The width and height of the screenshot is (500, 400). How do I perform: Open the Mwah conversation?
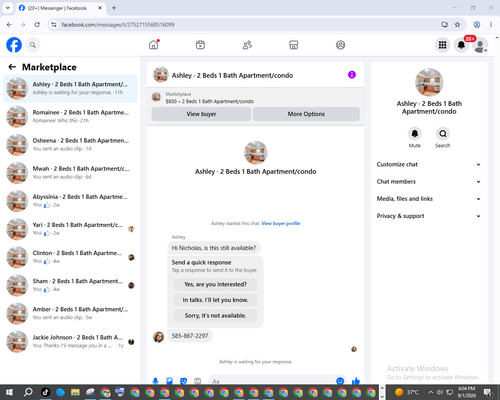[x=70, y=173]
